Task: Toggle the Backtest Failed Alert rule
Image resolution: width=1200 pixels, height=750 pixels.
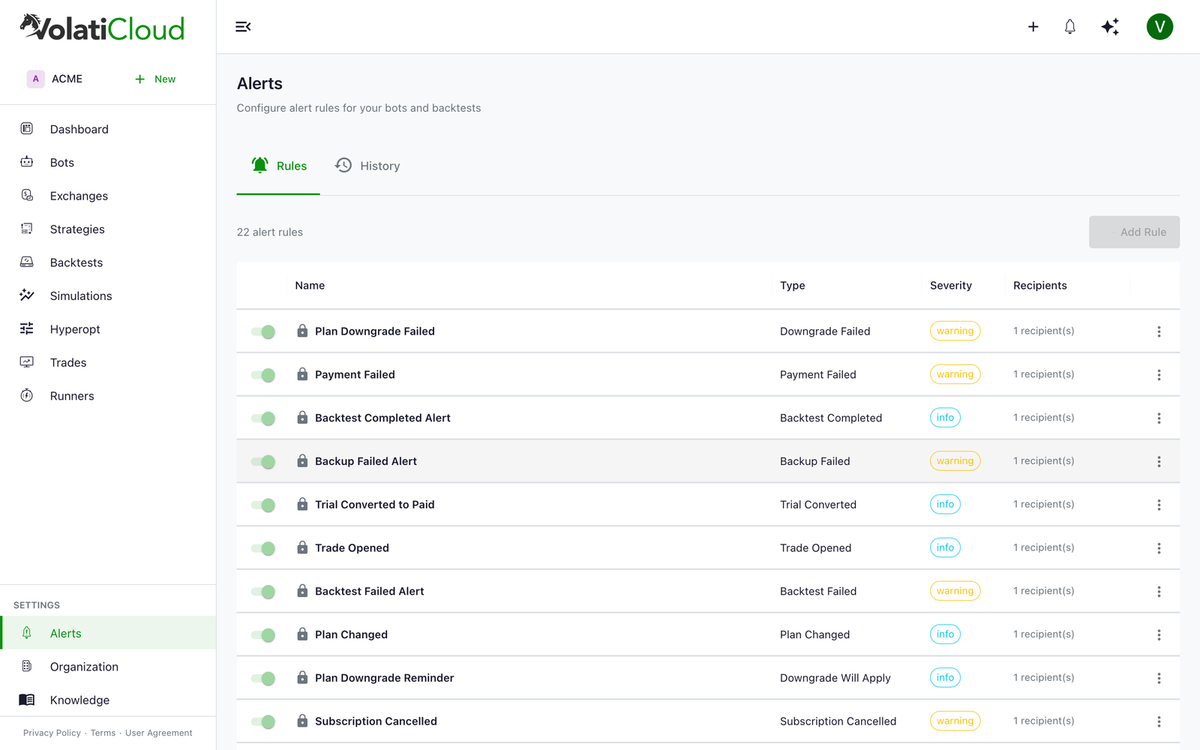Action: tap(263, 591)
